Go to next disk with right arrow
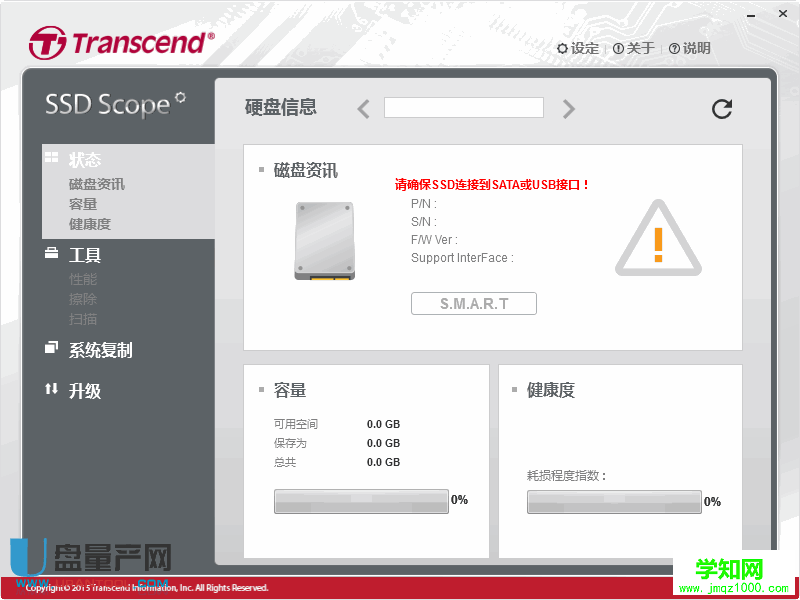This screenshot has width=800, height=600. 568,109
